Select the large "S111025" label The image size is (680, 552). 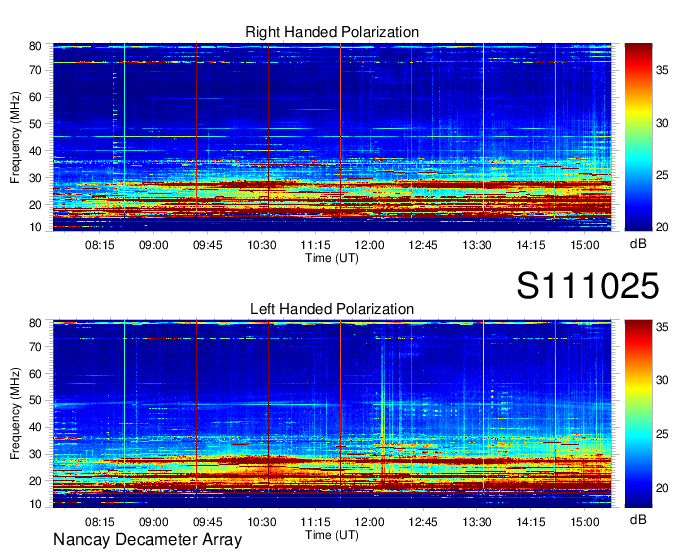tap(588, 286)
